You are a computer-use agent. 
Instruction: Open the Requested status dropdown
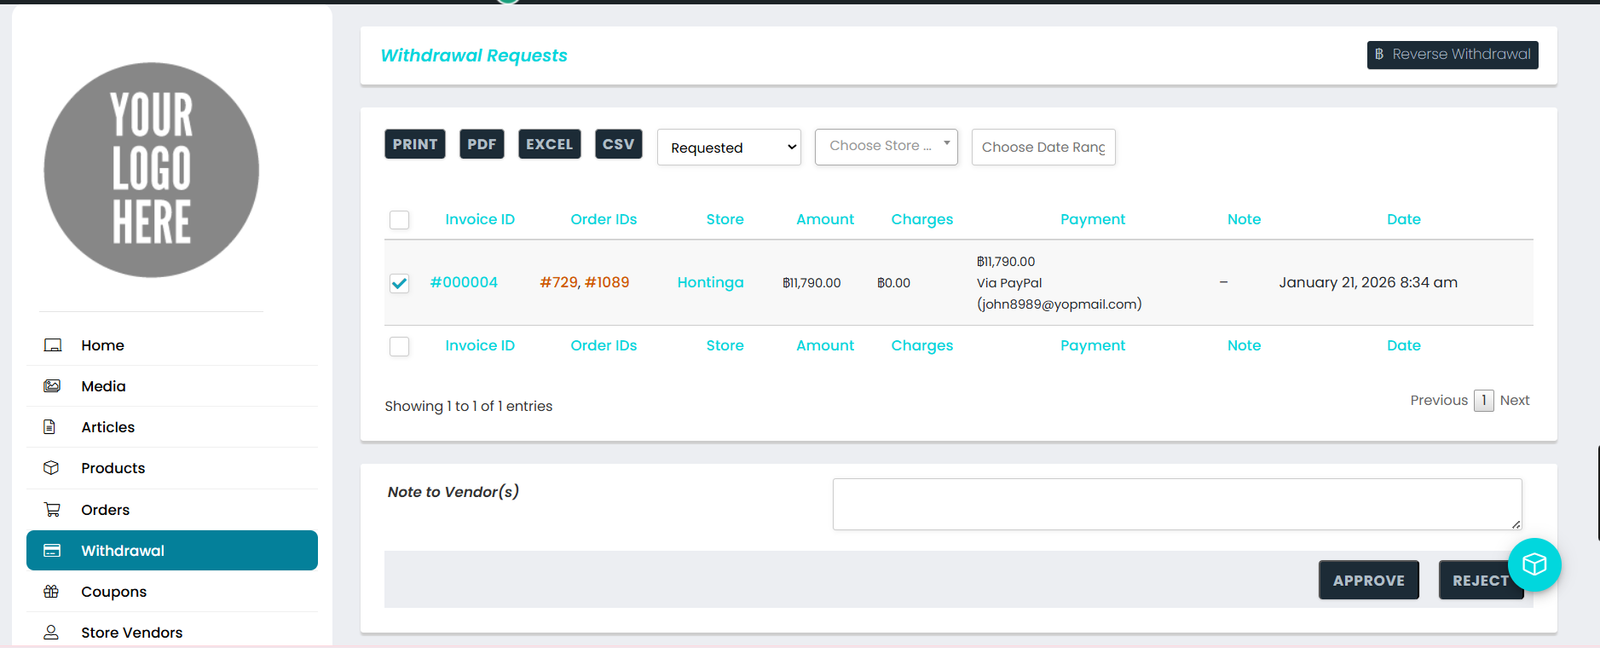[x=729, y=148]
